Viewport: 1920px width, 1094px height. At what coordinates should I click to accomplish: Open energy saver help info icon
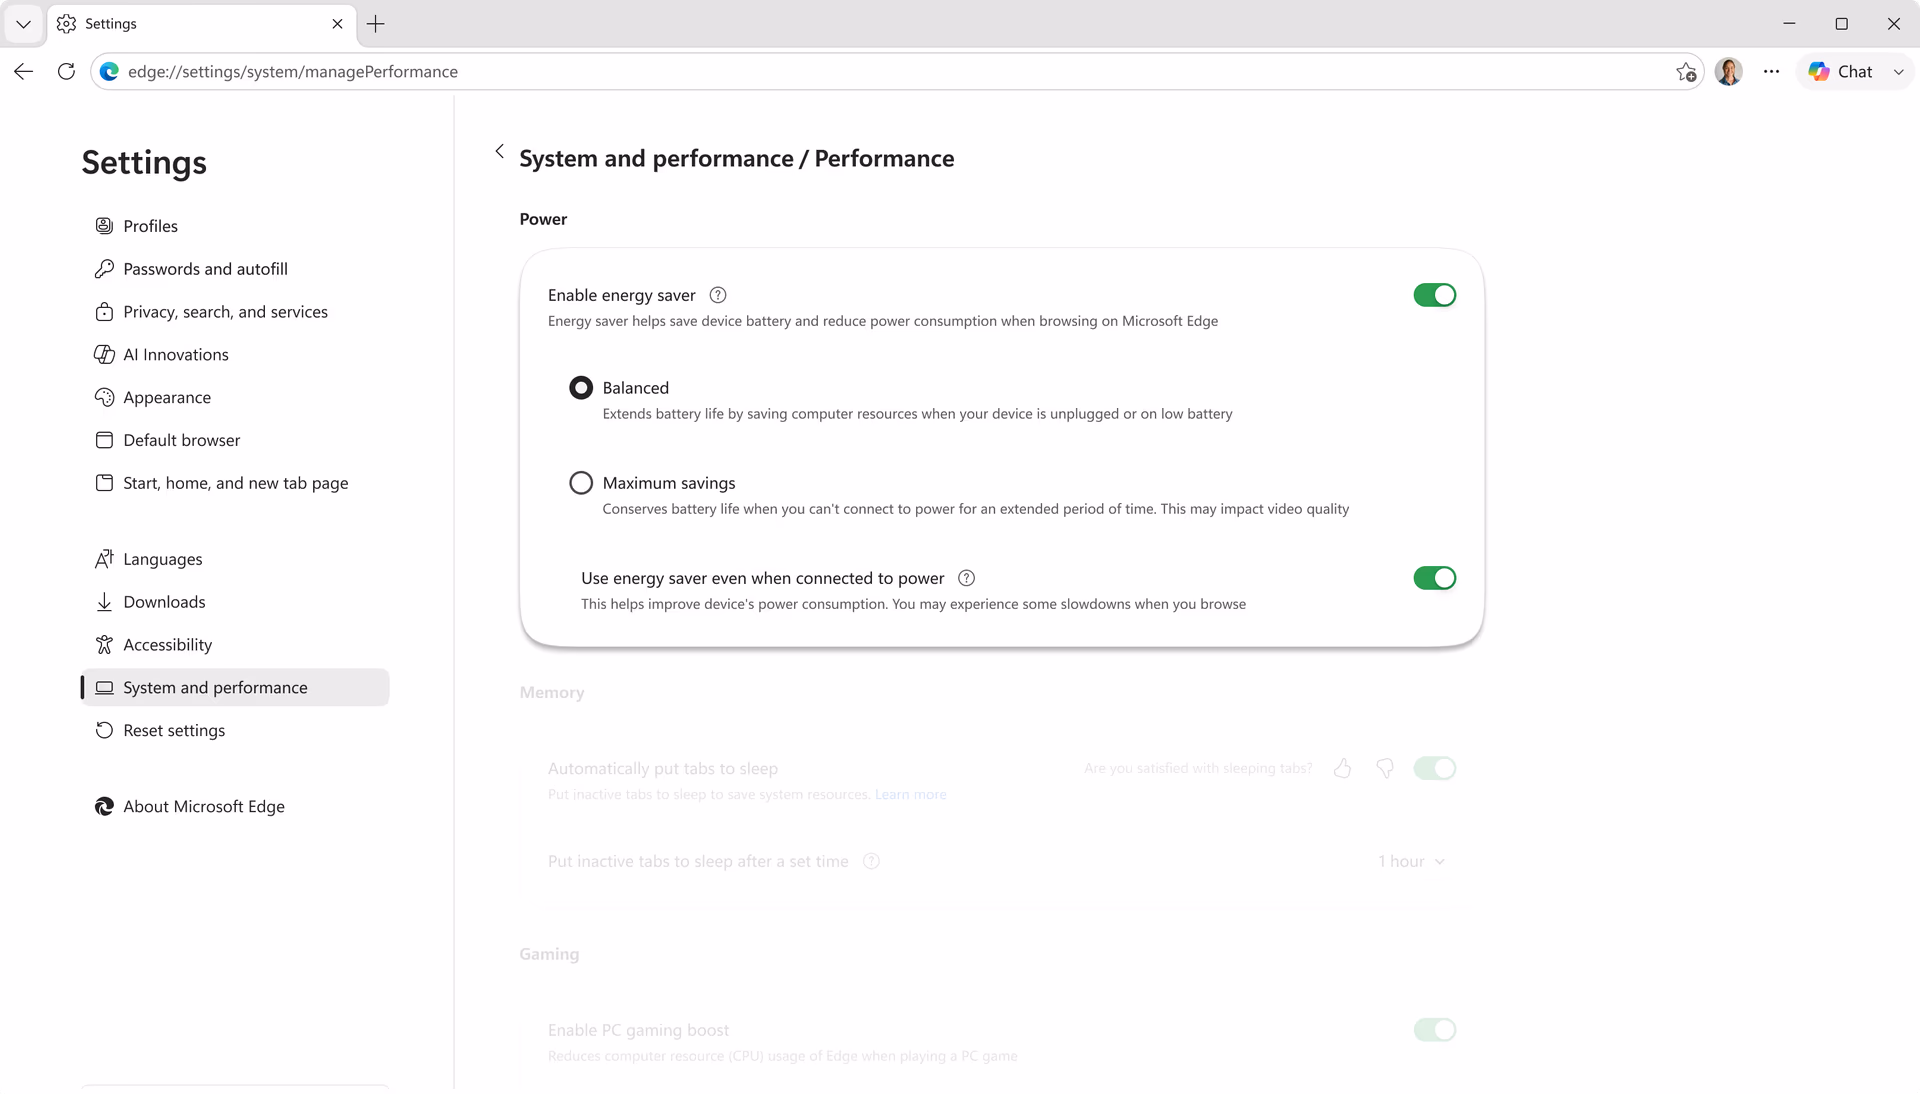pos(718,295)
